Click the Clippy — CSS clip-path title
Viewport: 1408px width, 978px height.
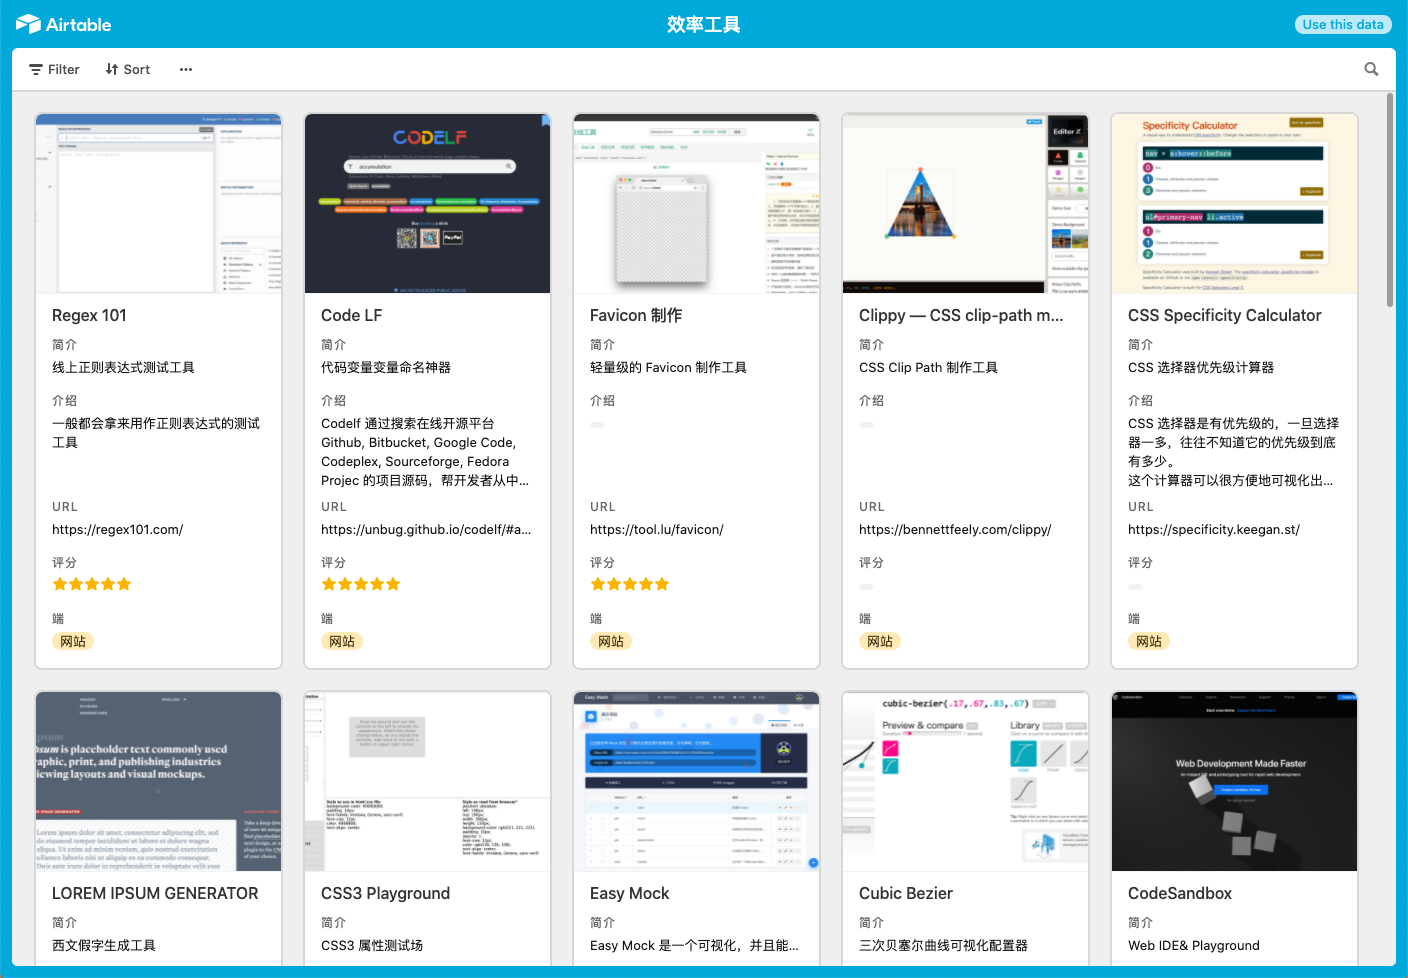(x=961, y=315)
